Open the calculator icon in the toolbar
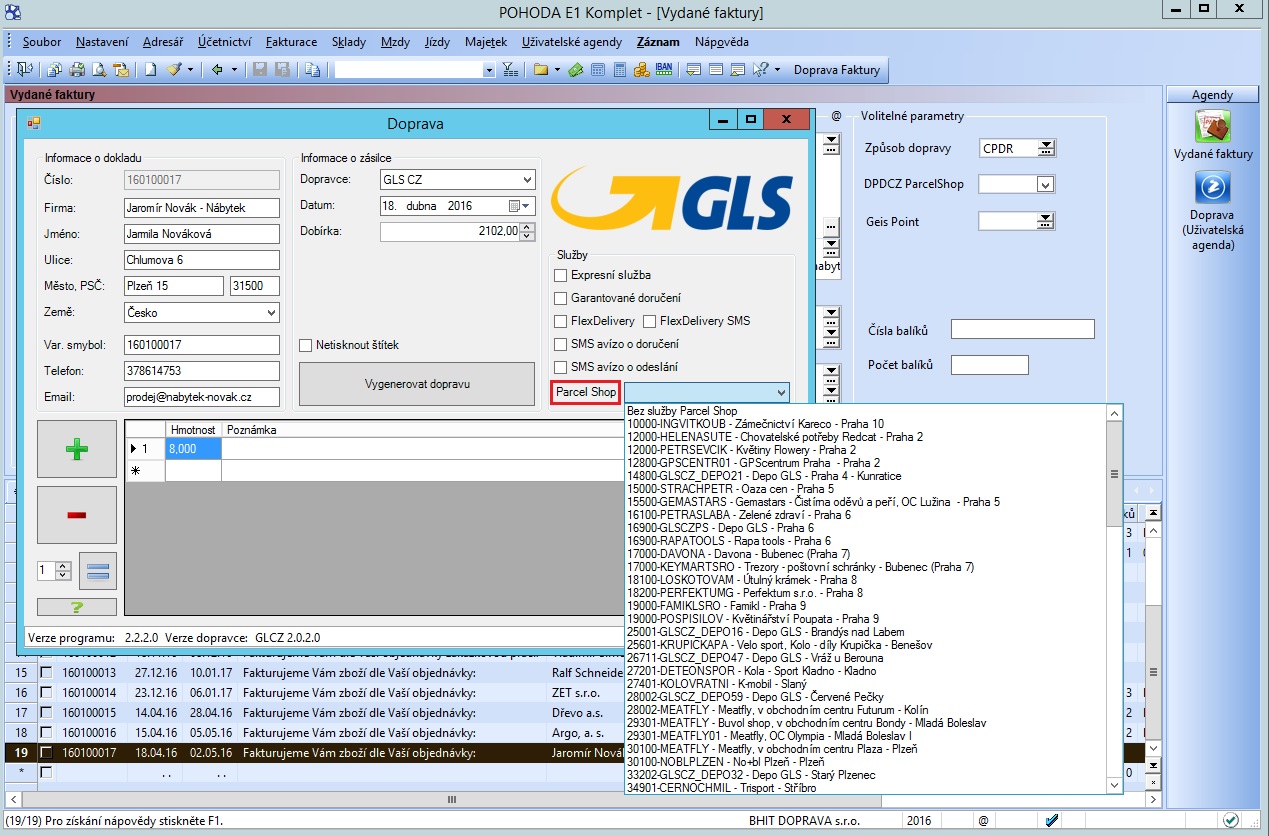1269x836 pixels. [x=620, y=70]
